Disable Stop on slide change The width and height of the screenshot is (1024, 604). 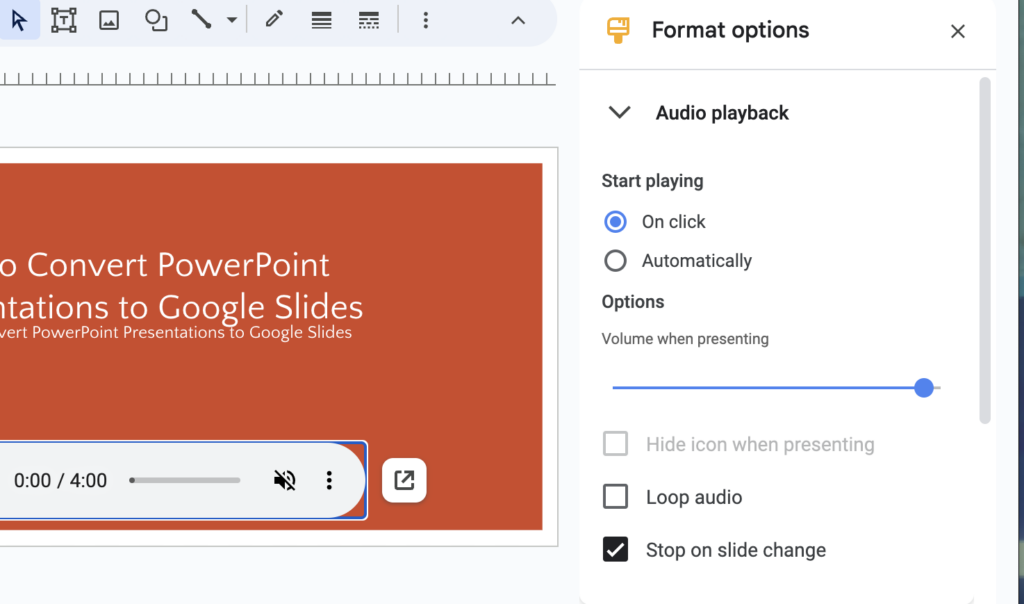coord(615,549)
